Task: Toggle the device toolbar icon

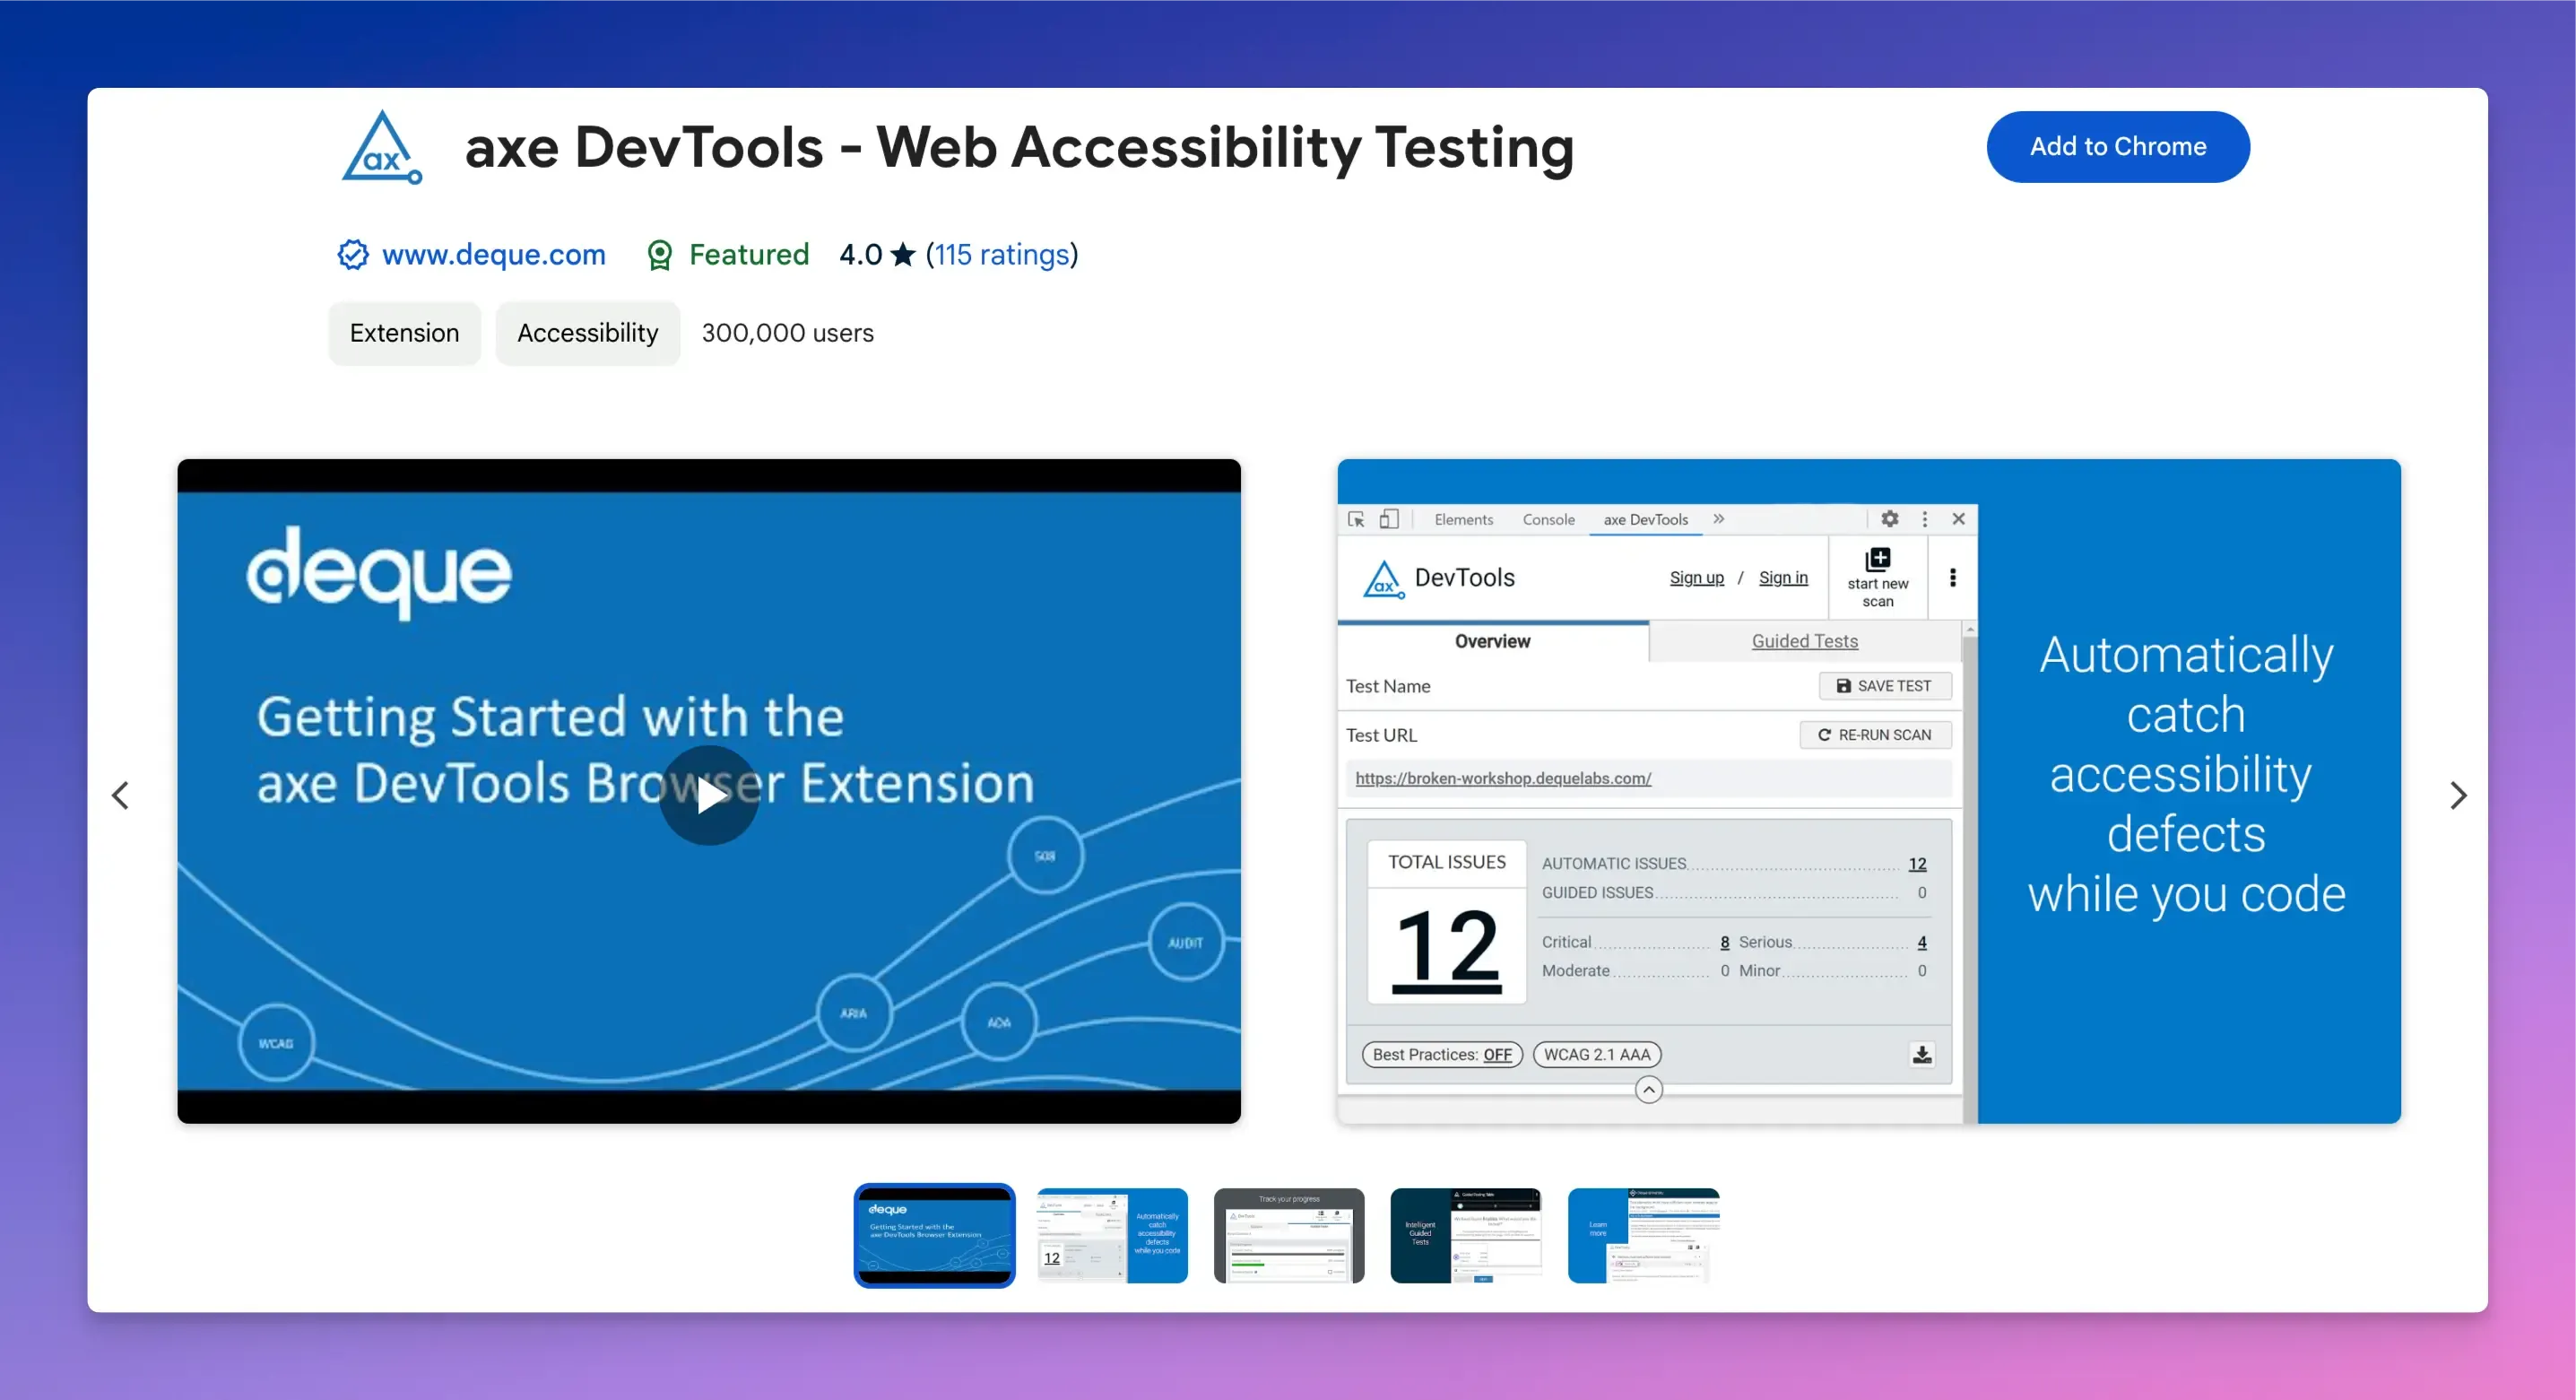Action: 1389,519
